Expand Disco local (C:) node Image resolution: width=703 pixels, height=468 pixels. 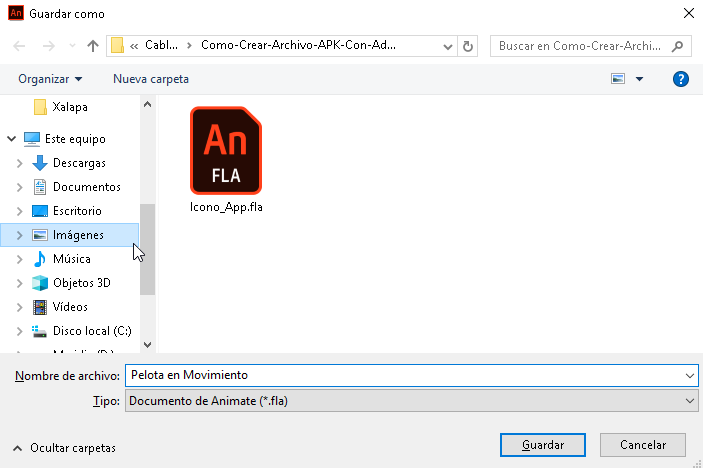(19, 331)
